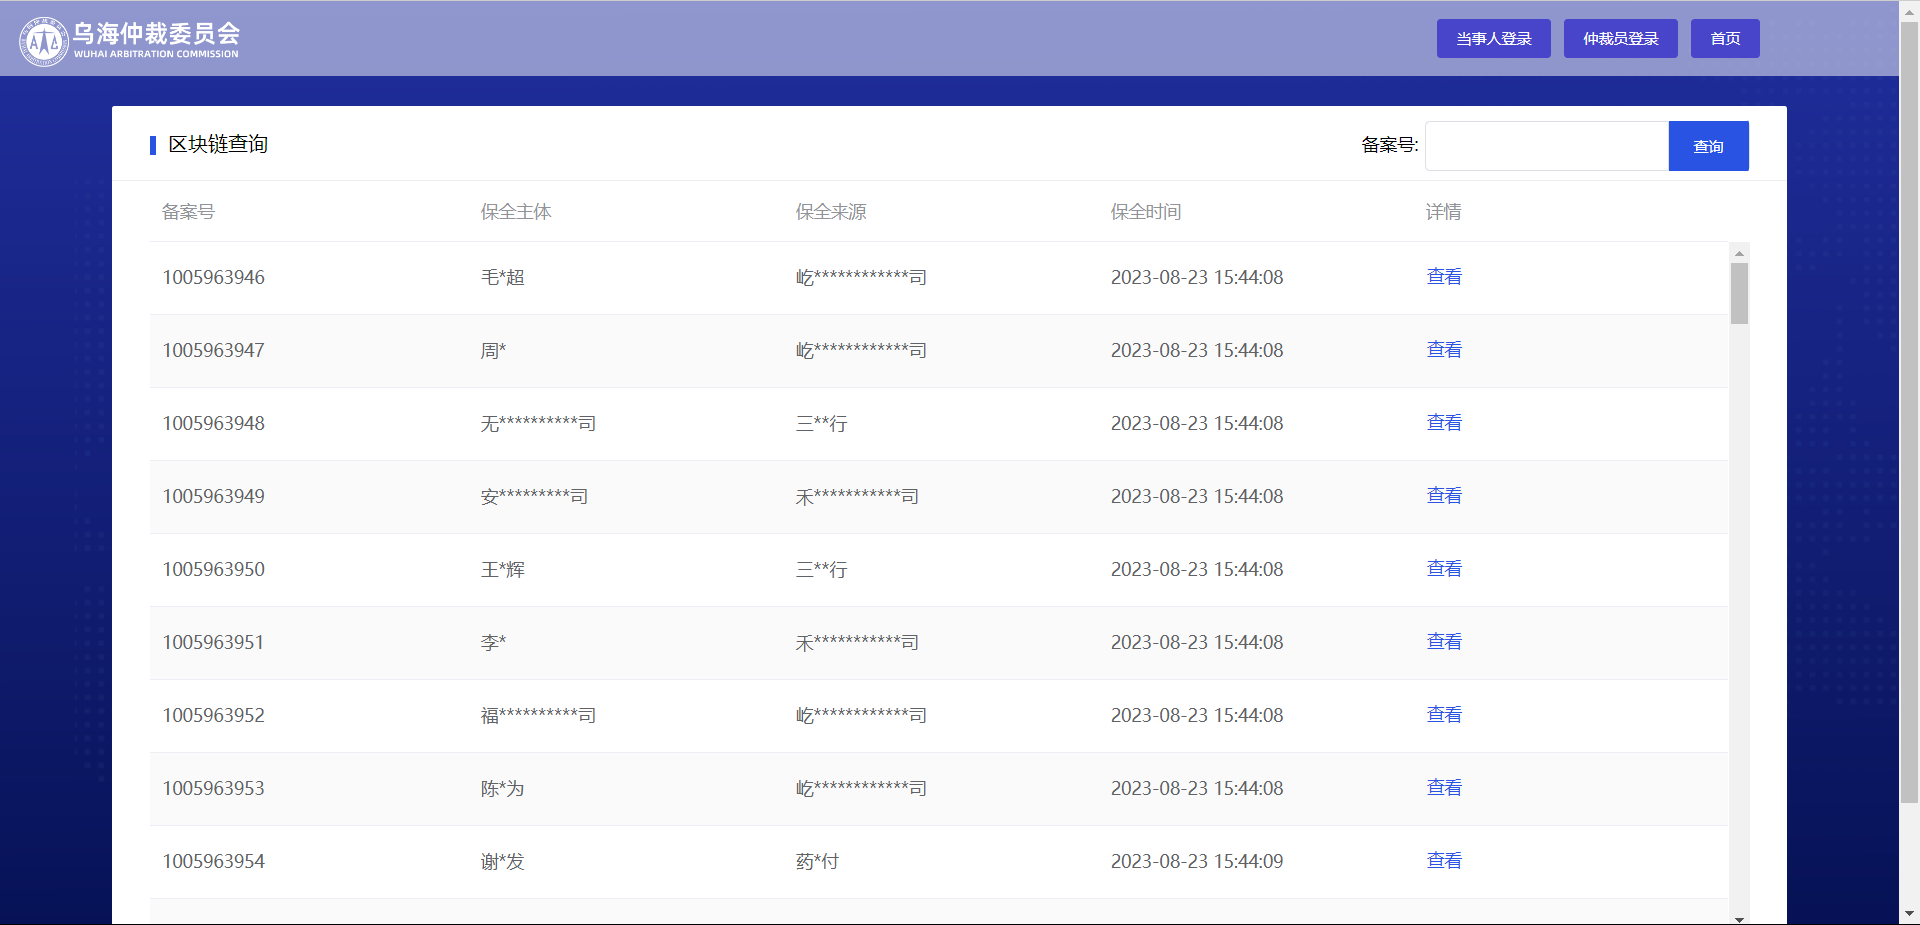Click source 三**行 in row 1005963948

(821, 423)
